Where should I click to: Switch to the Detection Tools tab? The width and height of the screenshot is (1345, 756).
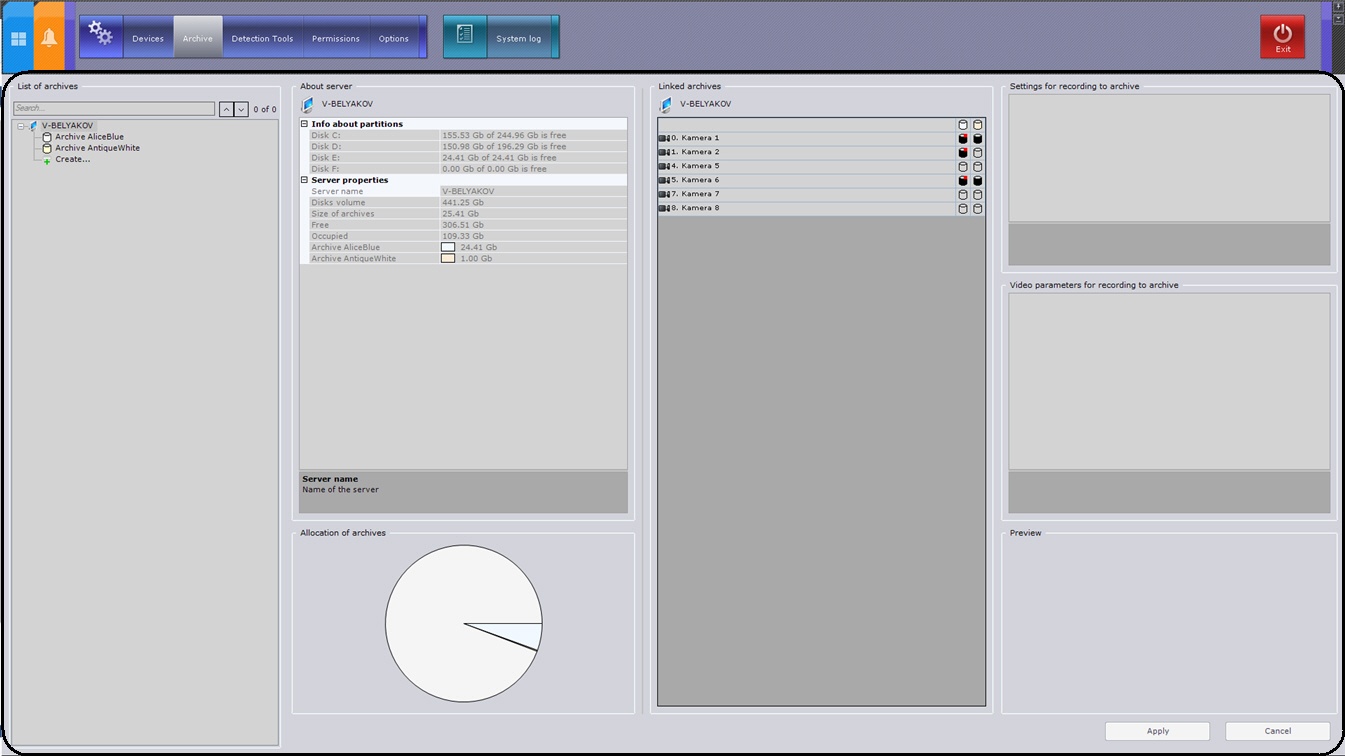click(x=262, y=39)
